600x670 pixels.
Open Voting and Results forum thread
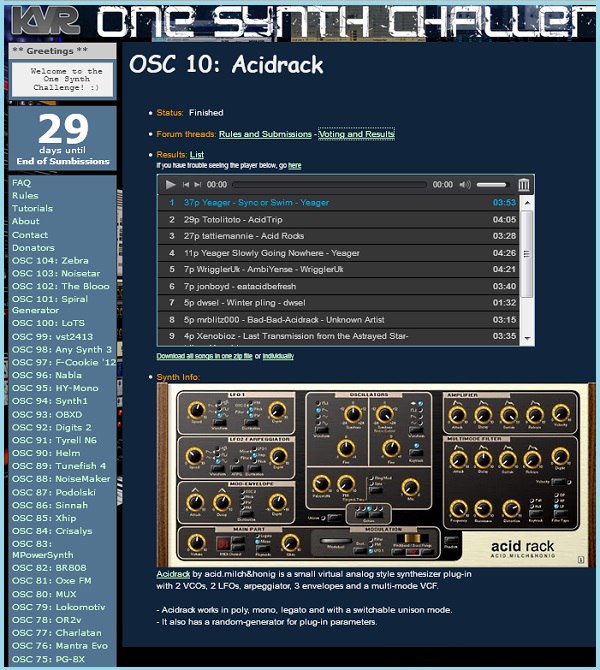[356, 134]
